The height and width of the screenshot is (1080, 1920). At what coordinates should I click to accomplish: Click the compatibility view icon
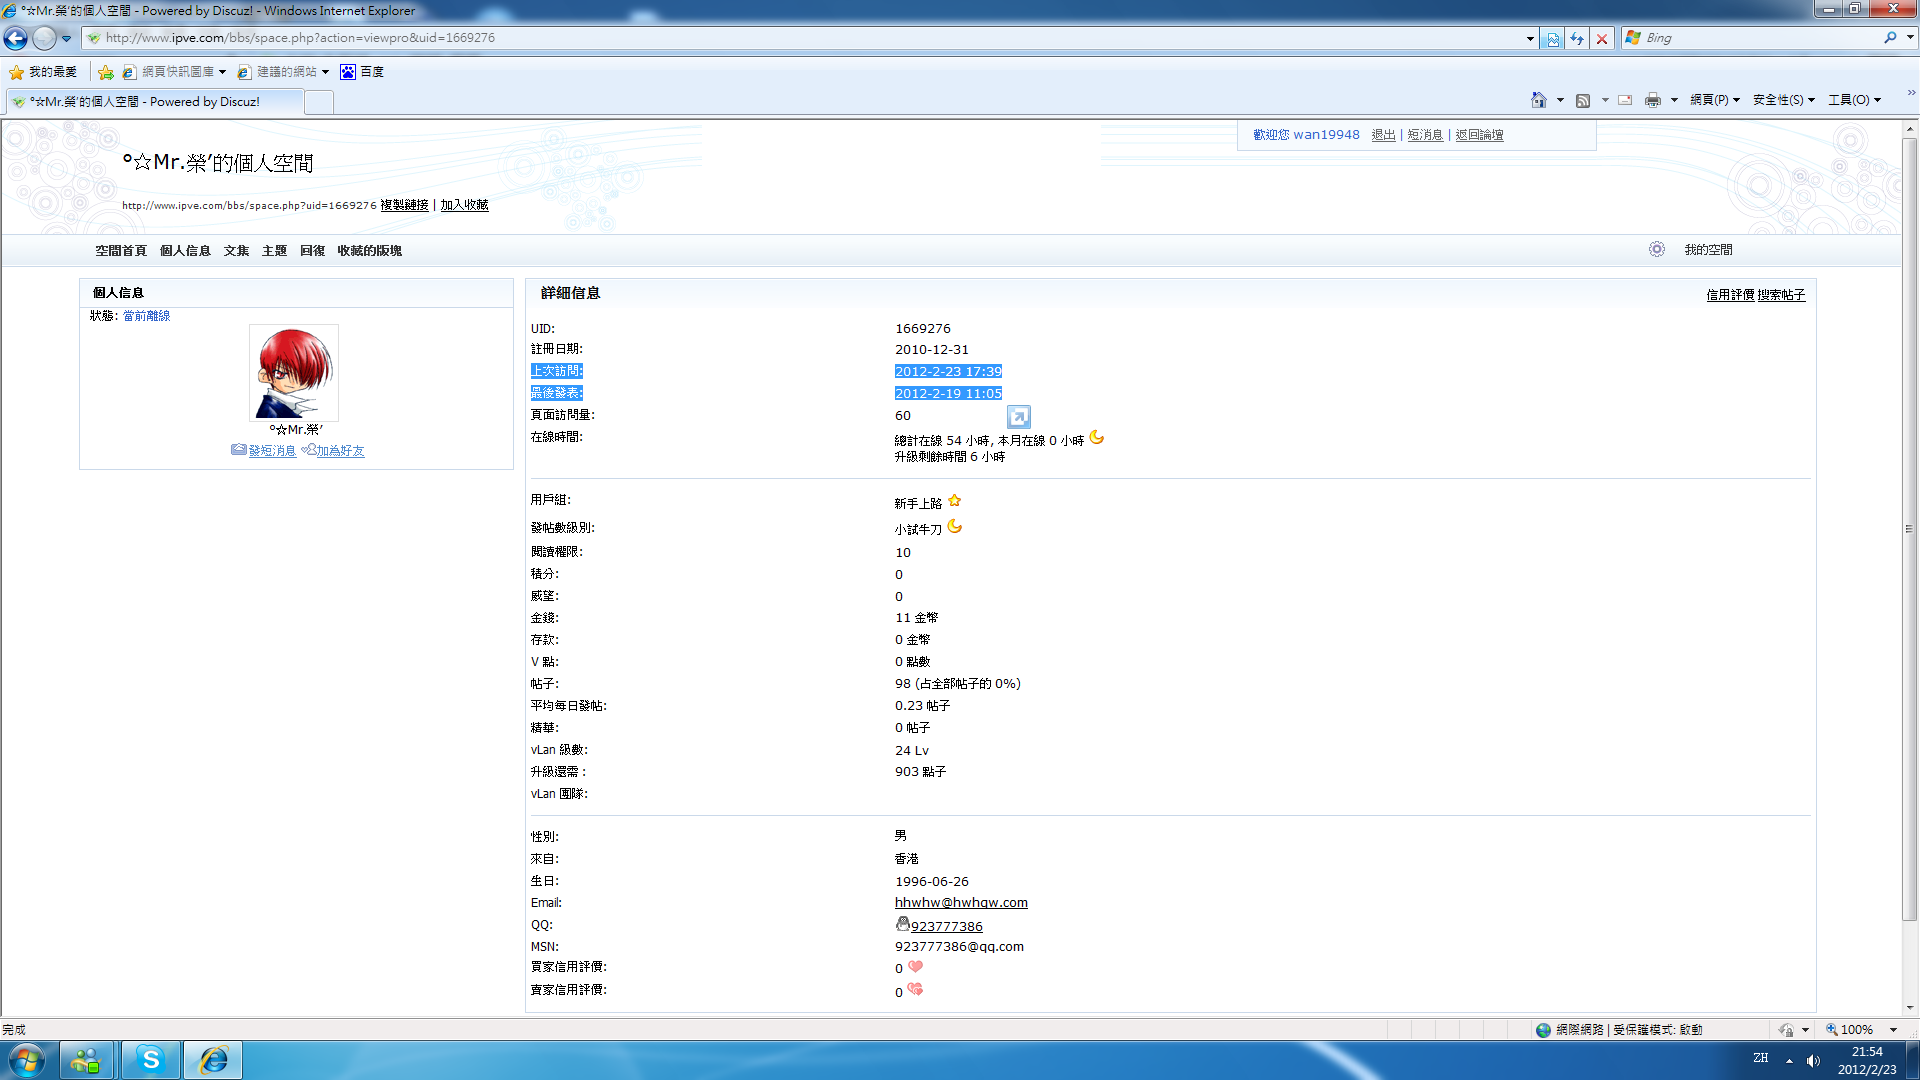[x=1552, y=38]
